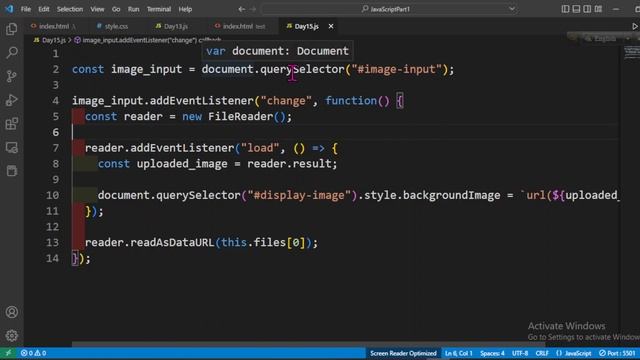Open the View menu
This screenshot has width=640, height=360.
(x=97, y=9)
